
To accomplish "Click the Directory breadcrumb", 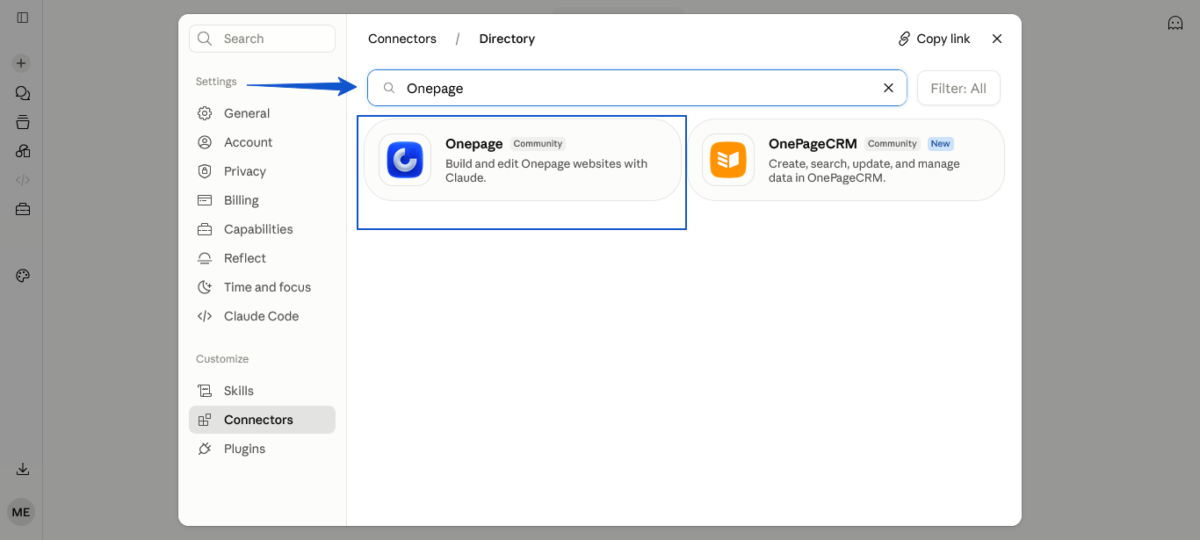I will 507,39.
